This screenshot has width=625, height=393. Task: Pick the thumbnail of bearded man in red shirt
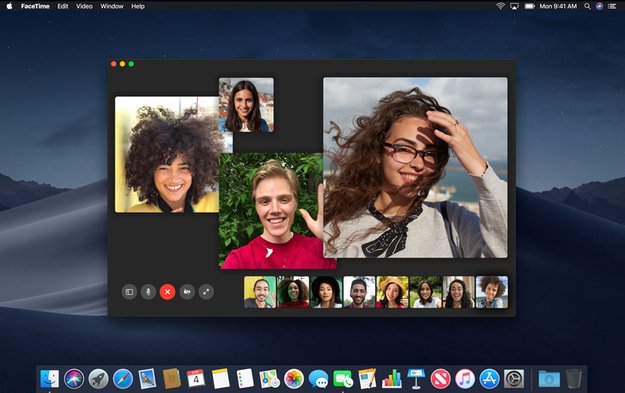click(359, 292)
